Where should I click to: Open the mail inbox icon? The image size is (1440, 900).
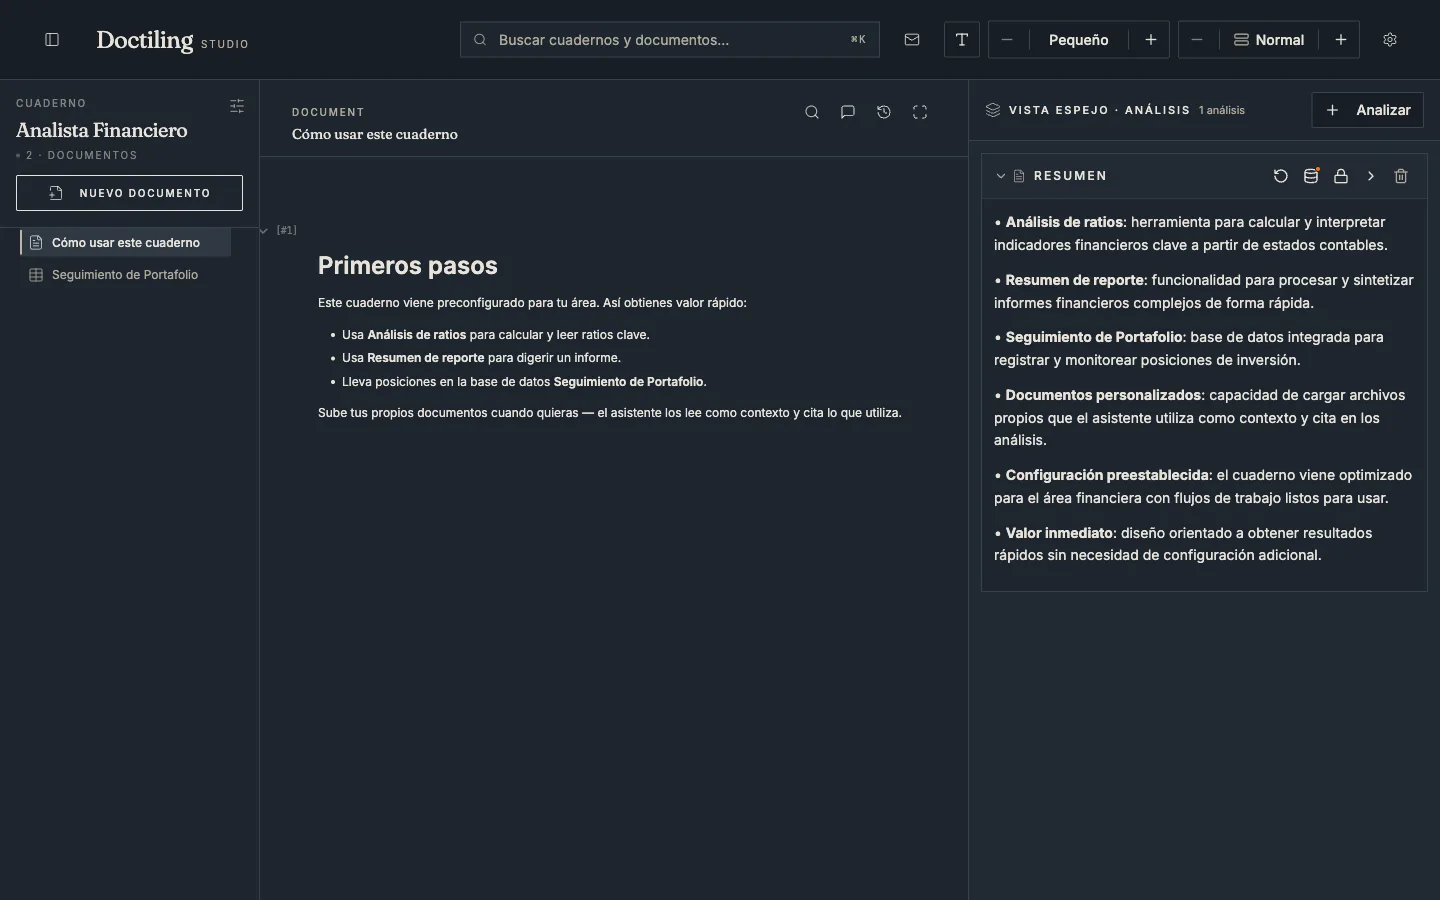coord(912,40)
